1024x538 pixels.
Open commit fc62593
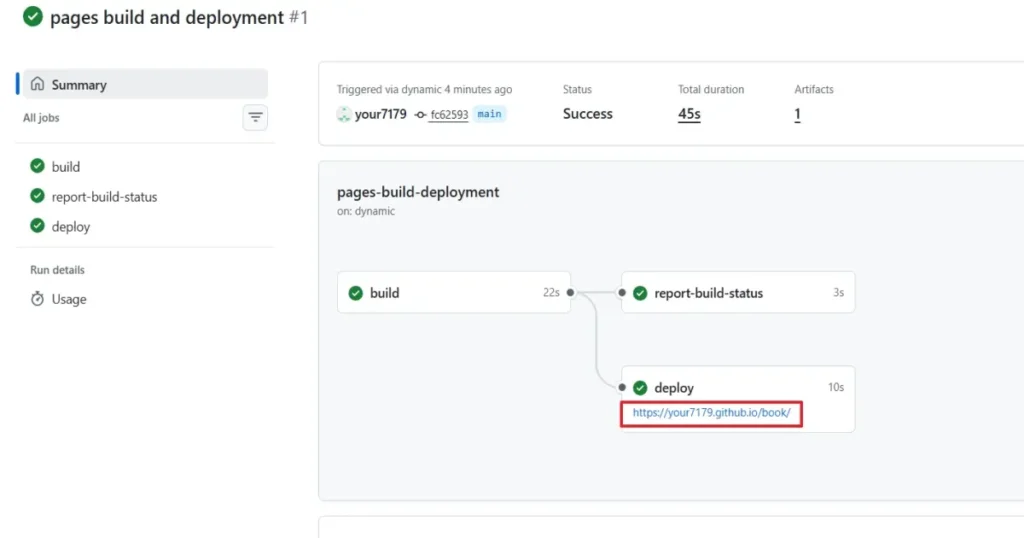(449, 115)
